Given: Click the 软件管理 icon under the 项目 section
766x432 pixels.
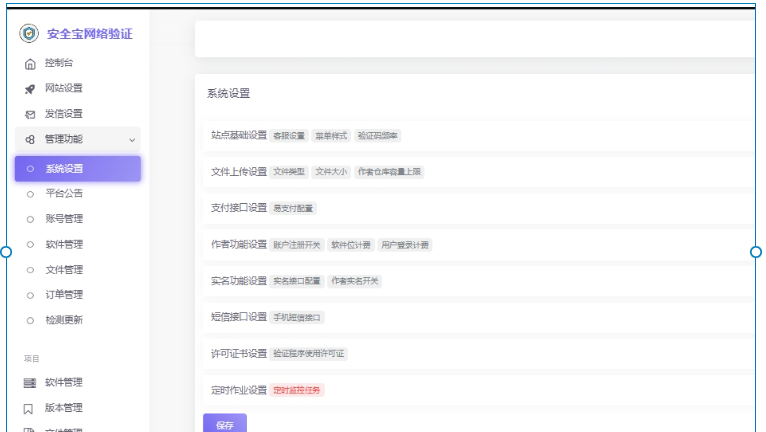Looking at the screenshot, I should click(x=30, y=382).
